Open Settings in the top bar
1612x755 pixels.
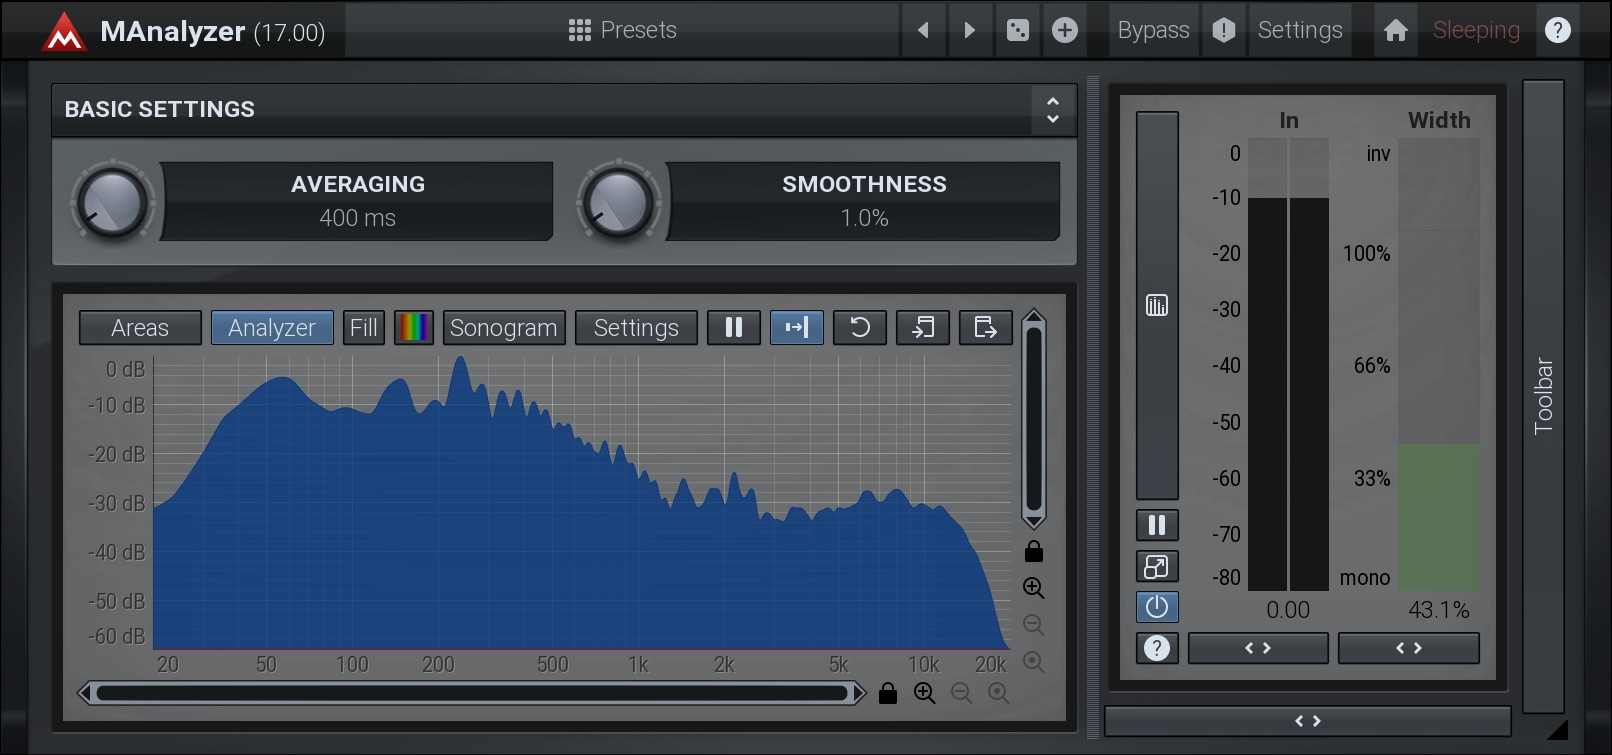tap(1299, 31)
